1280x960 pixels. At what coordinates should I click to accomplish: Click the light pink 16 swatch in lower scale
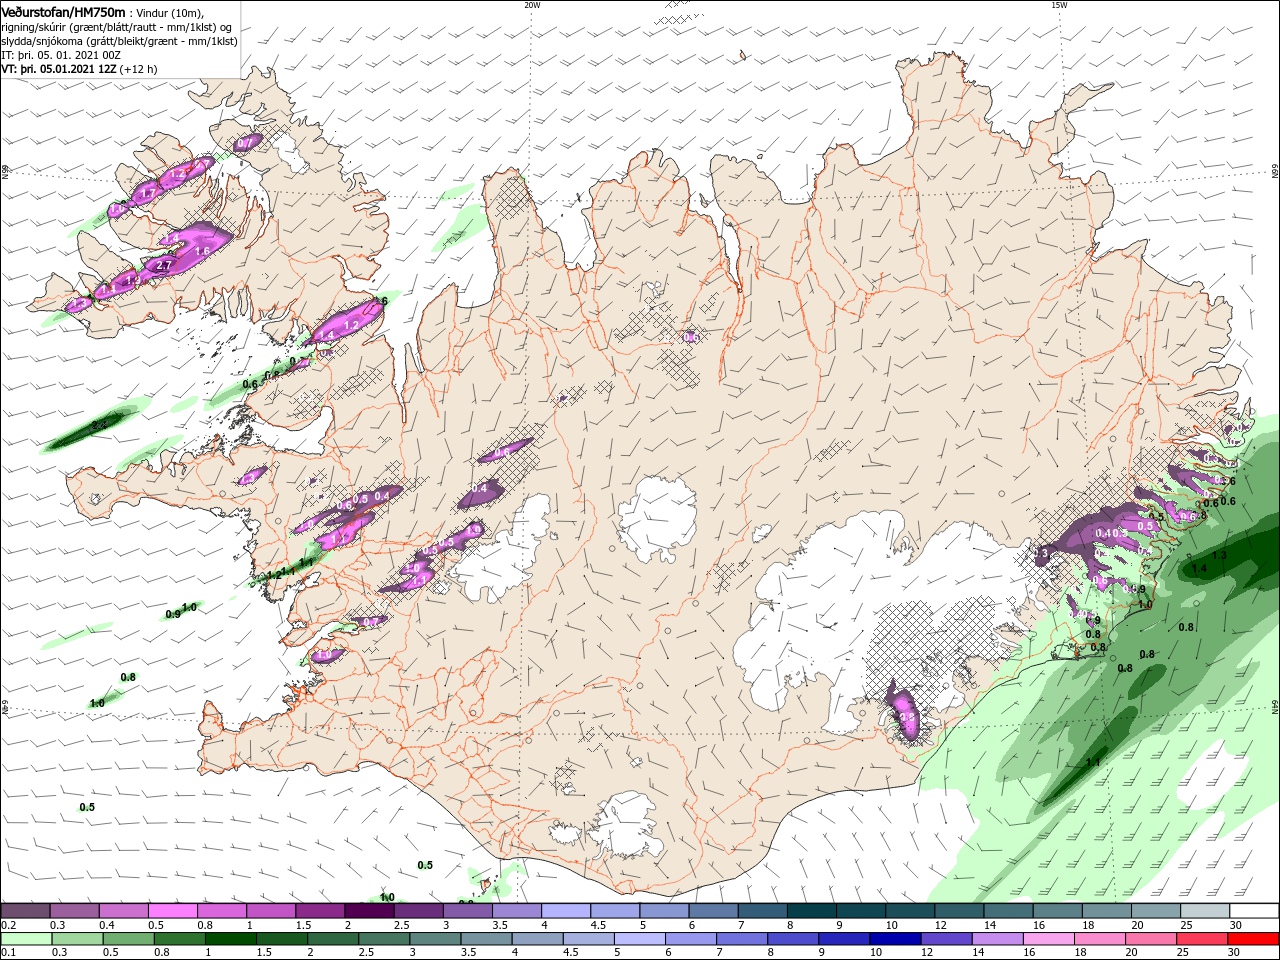(x=1047, y=939)
